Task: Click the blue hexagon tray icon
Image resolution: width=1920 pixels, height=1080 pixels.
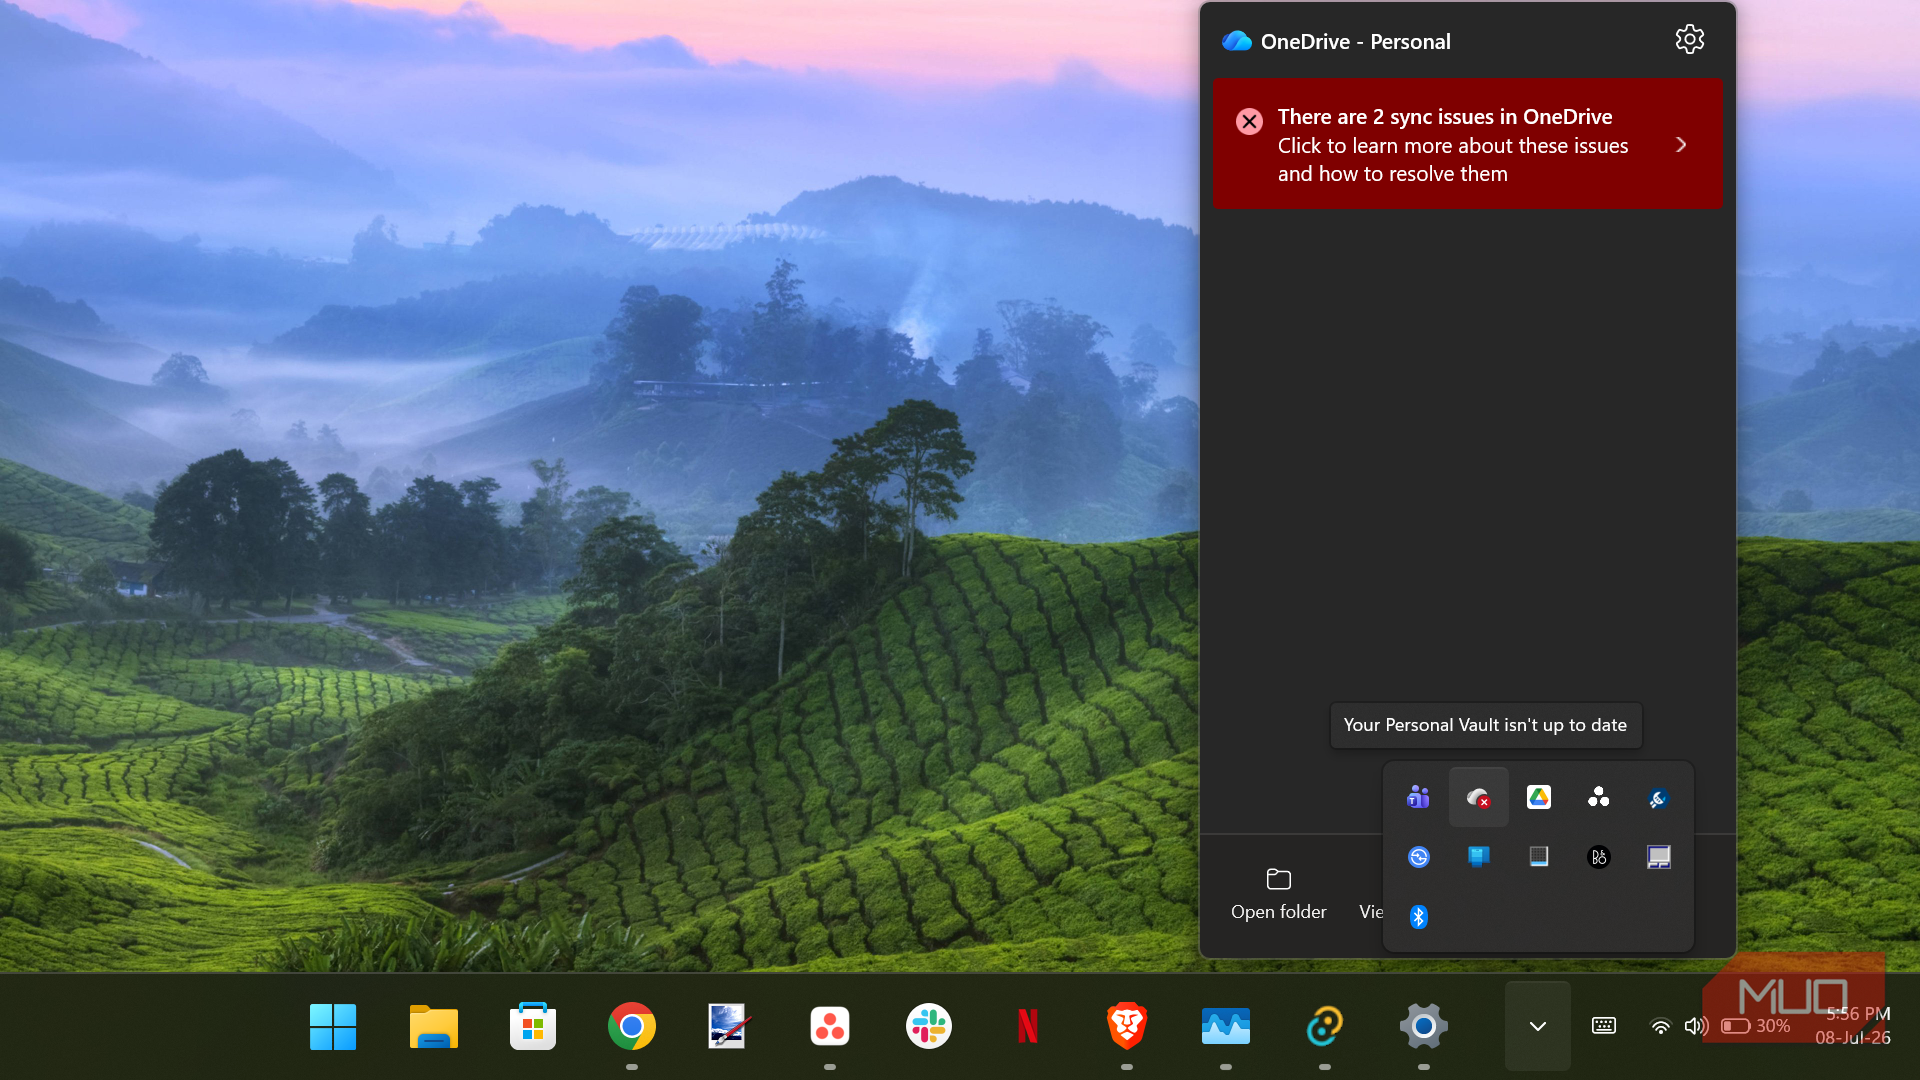Action: 1658,797
